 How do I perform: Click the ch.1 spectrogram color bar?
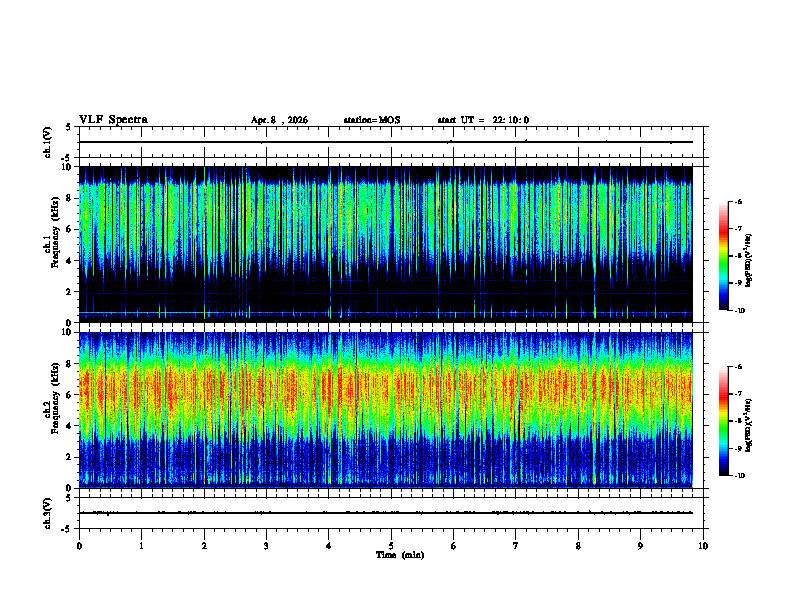(723, 256)
